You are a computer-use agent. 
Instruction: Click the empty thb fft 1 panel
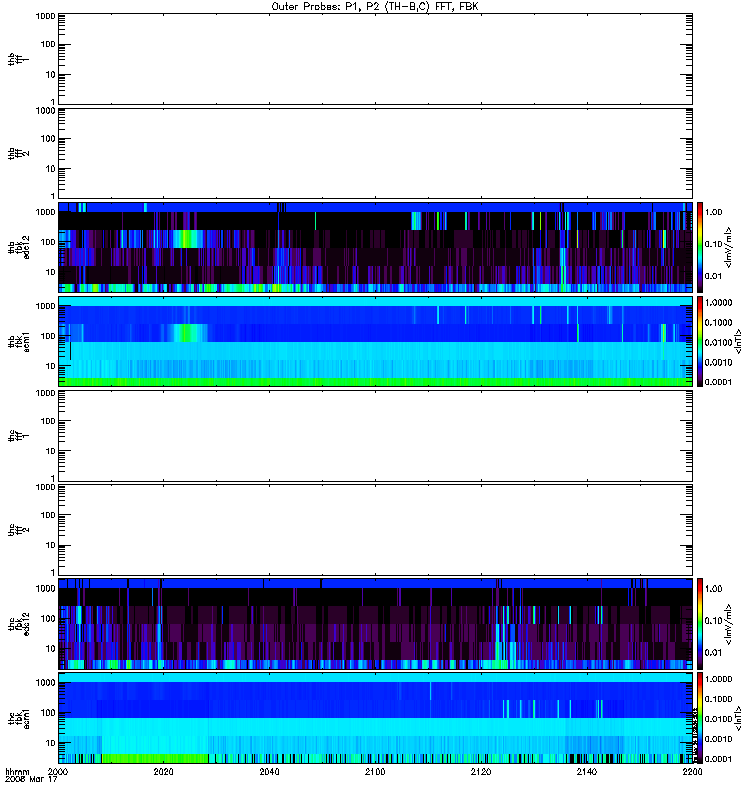pyautogui.click(x=375, y=59)
